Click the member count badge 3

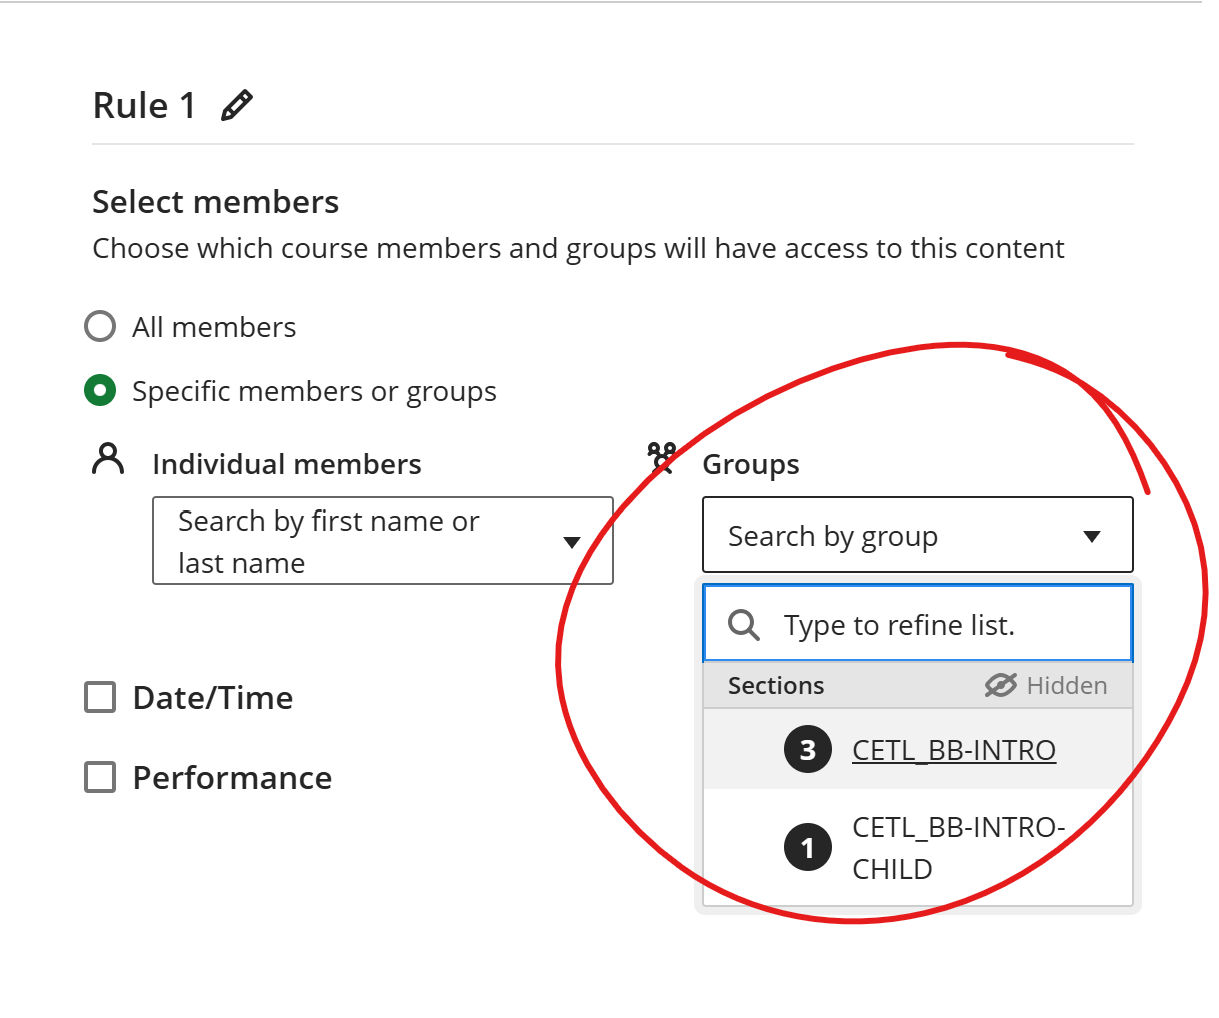[x=808, y=750]
